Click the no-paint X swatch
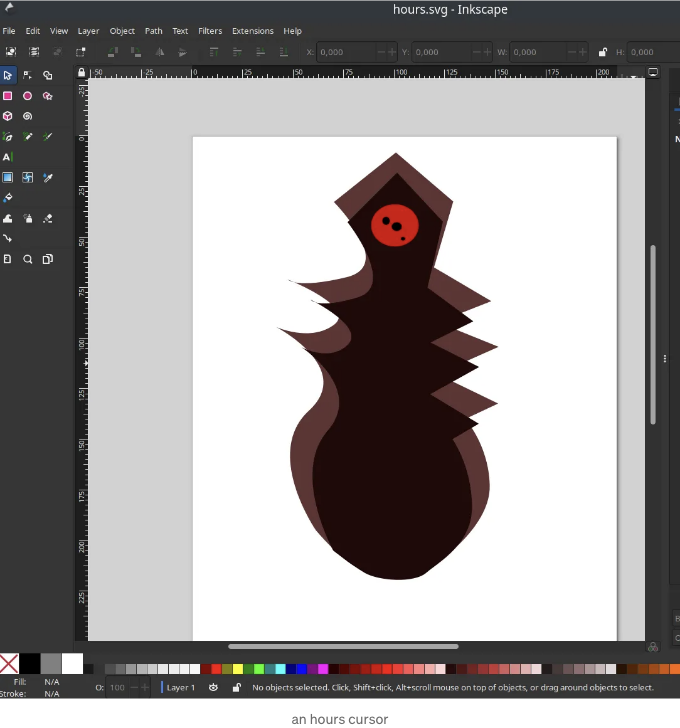 coord(9,663)
